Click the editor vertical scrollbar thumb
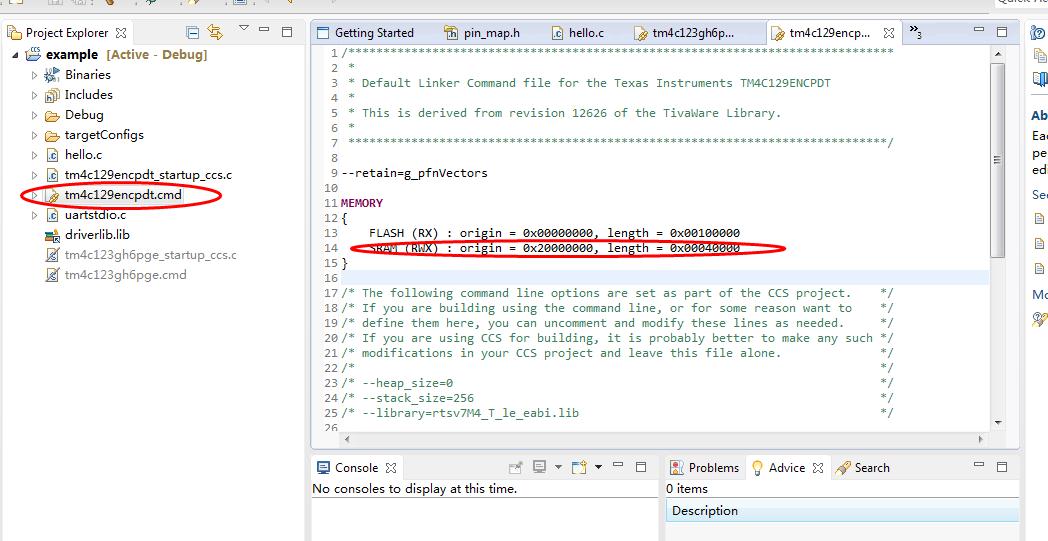 (997, 160)
